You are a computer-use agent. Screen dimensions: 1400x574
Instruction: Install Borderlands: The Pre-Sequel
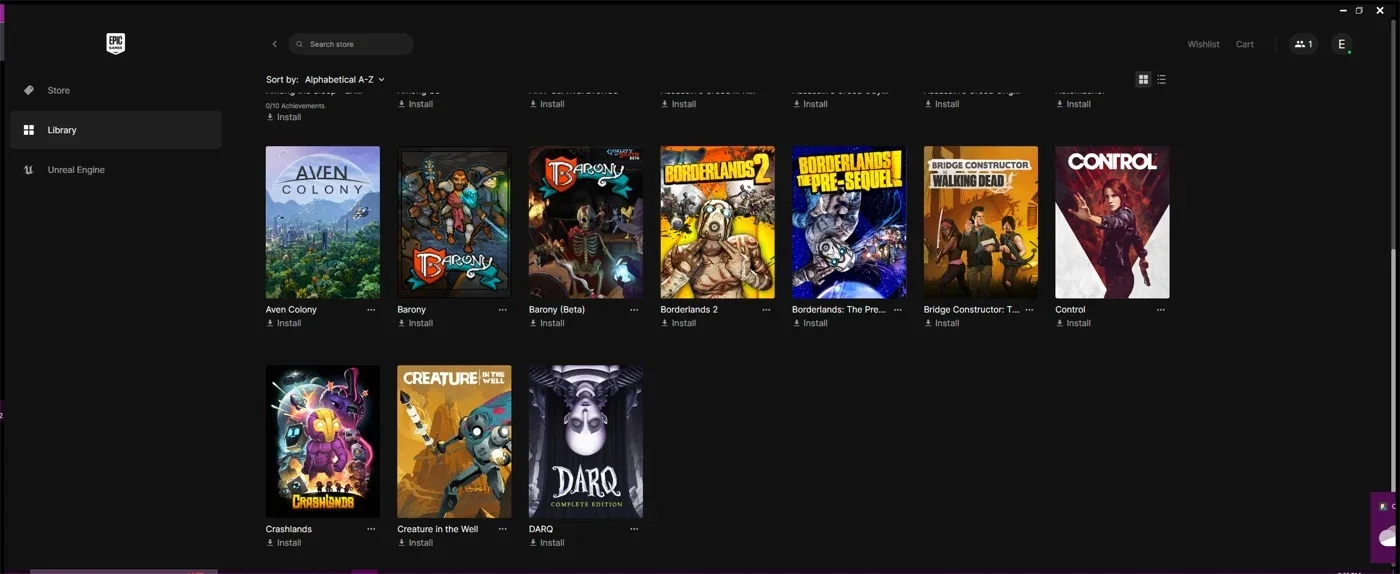811,323
